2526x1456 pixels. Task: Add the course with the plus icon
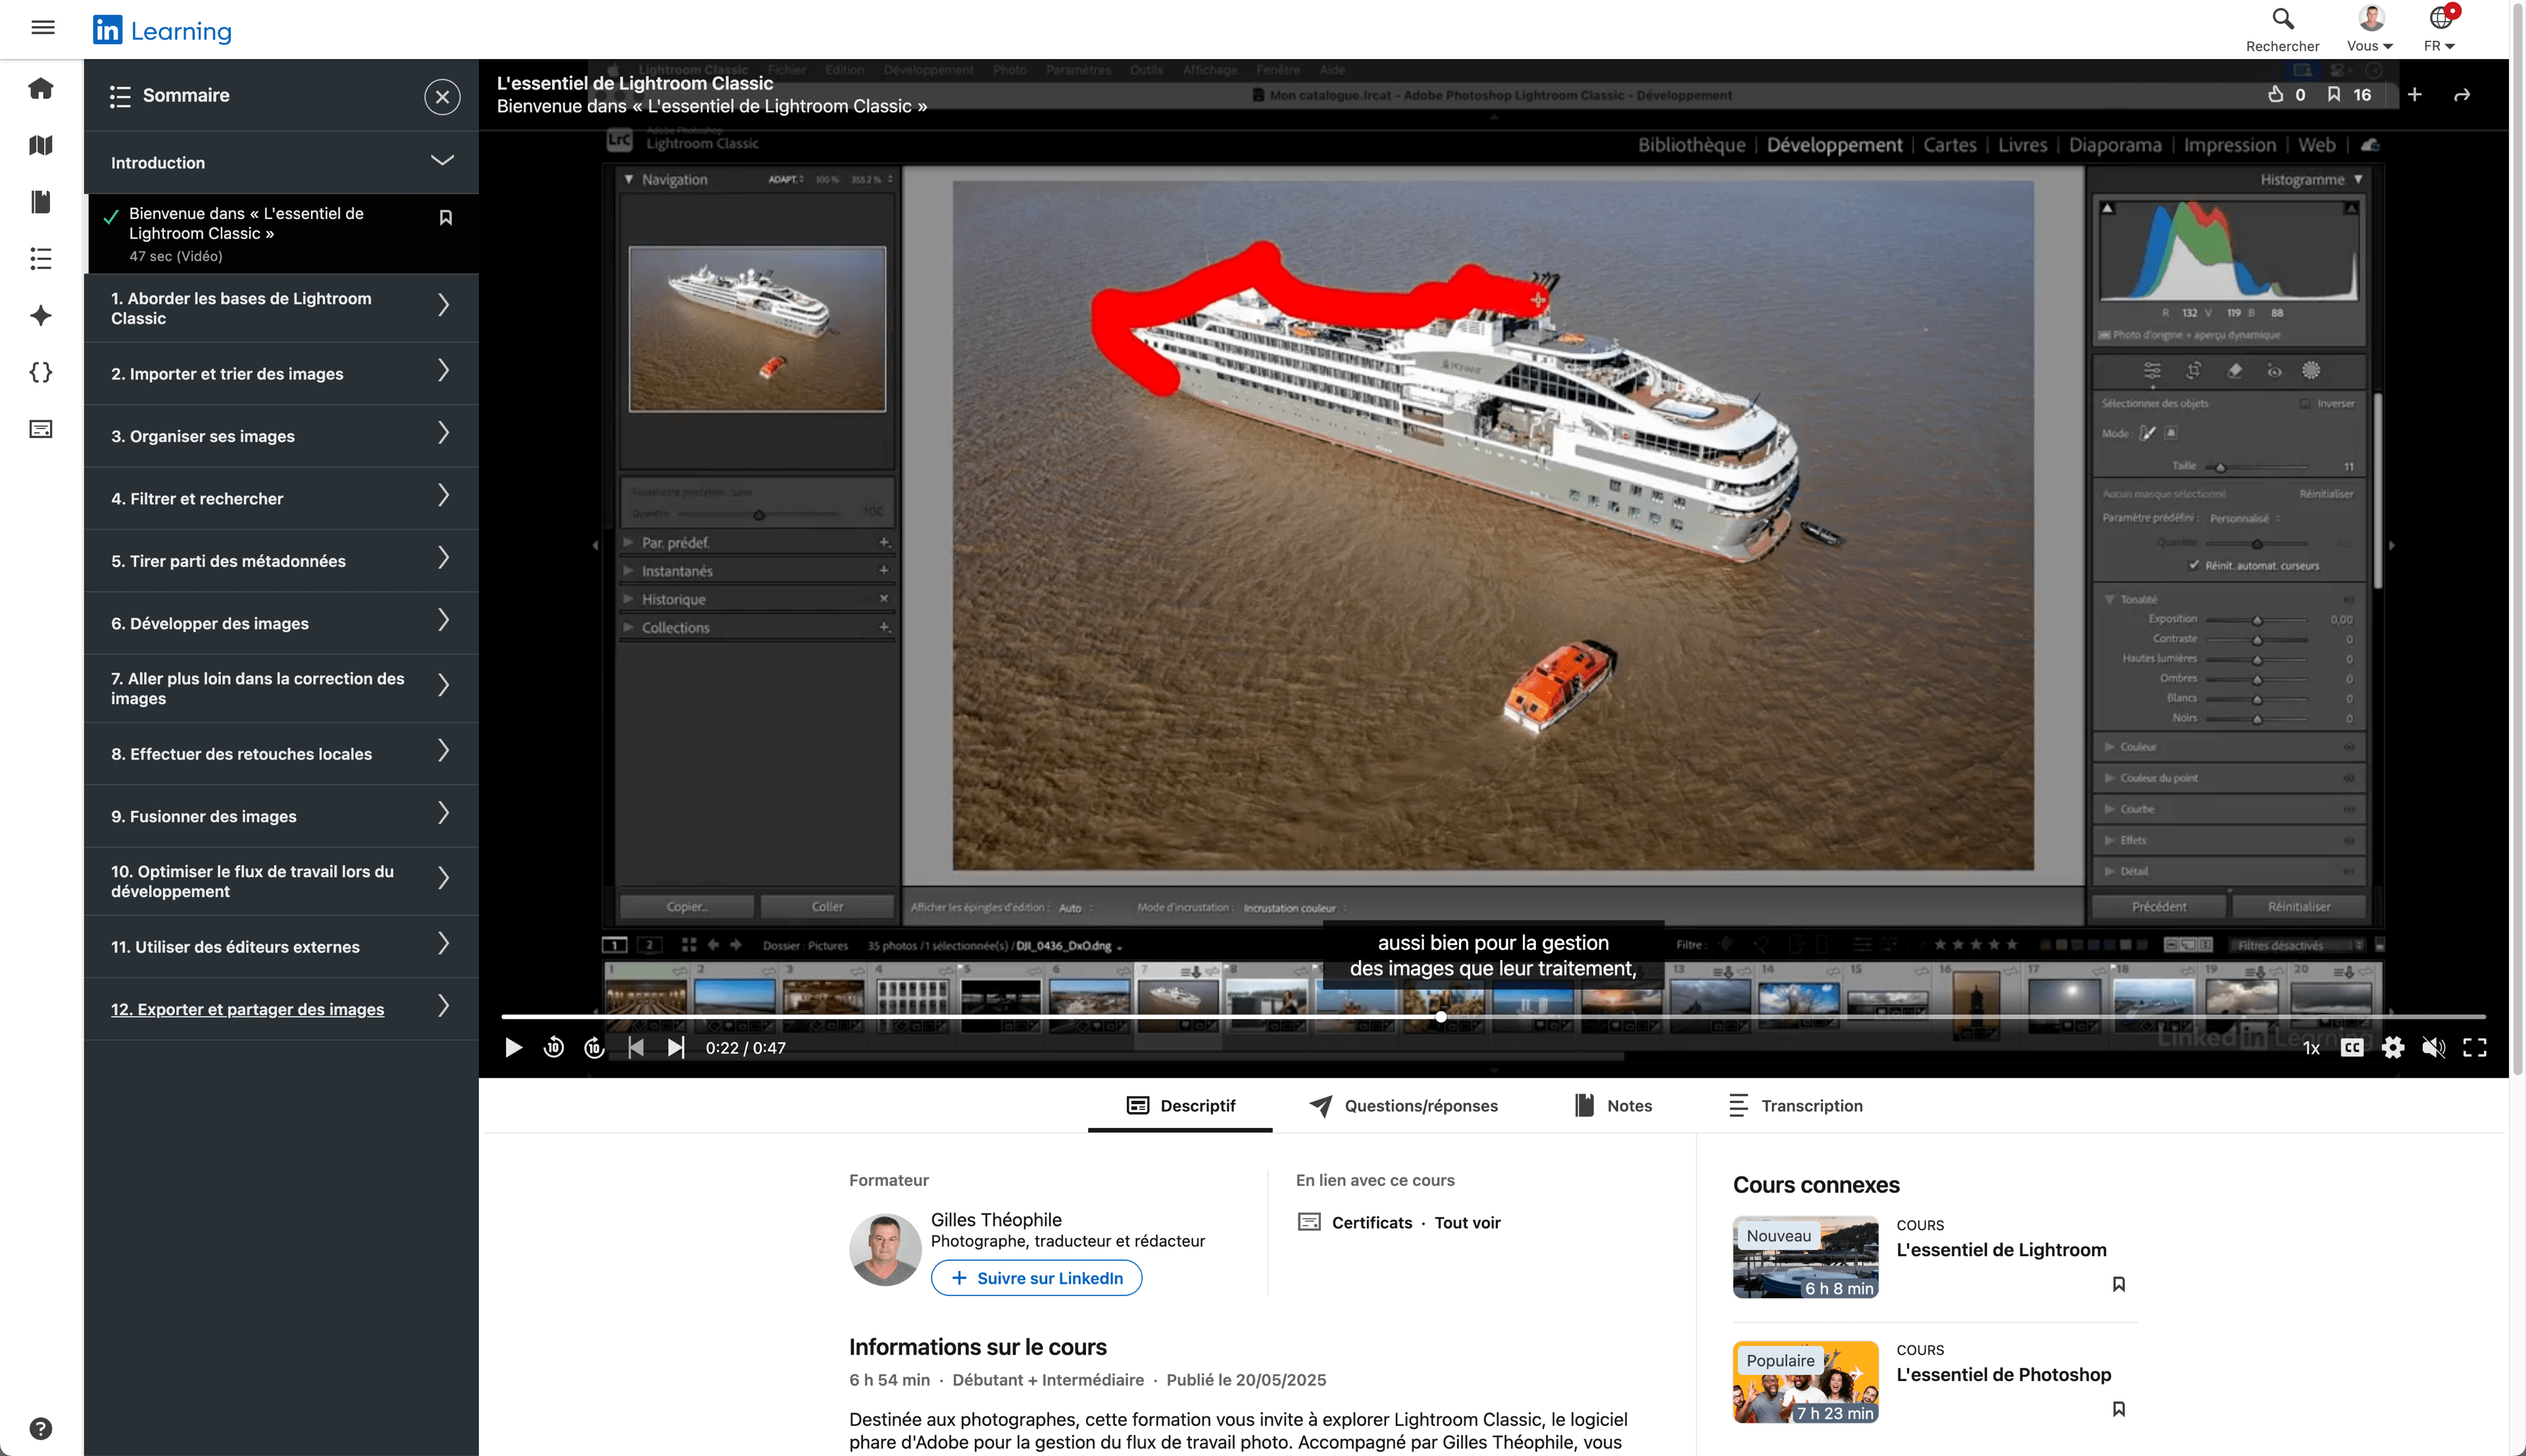tap(2414, 94)
